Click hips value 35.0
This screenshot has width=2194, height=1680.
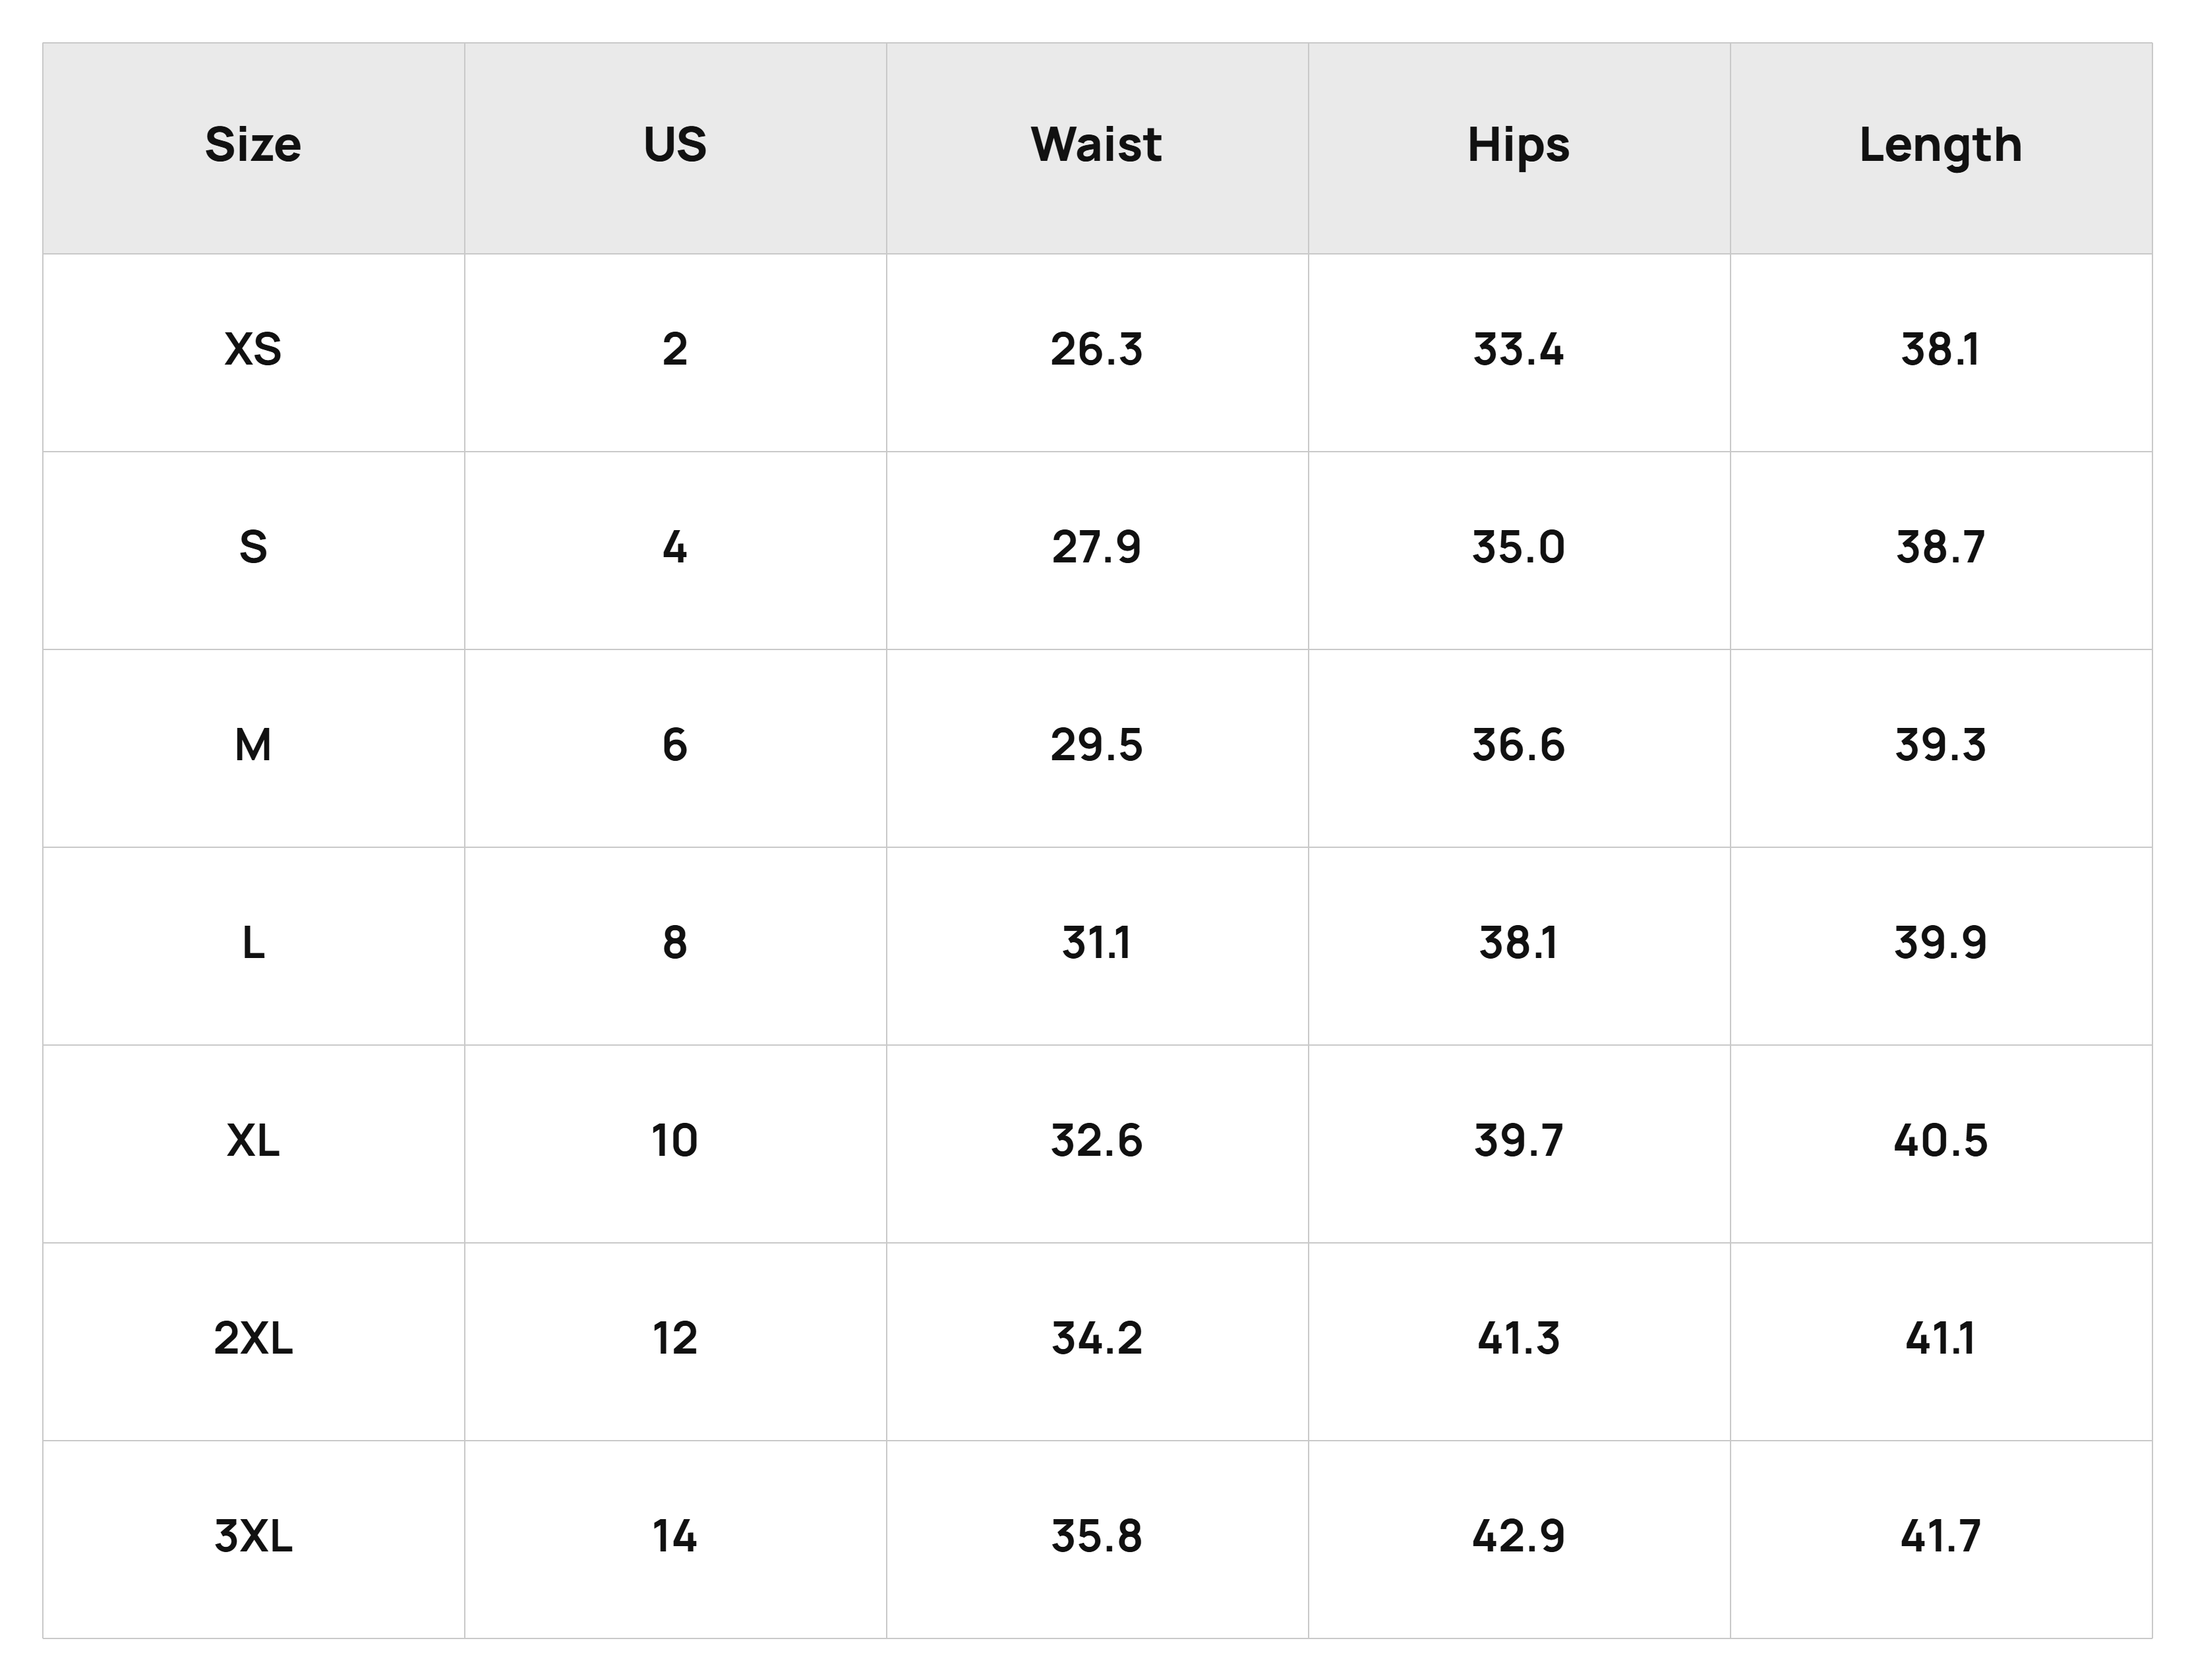[x=1519, y=550]
